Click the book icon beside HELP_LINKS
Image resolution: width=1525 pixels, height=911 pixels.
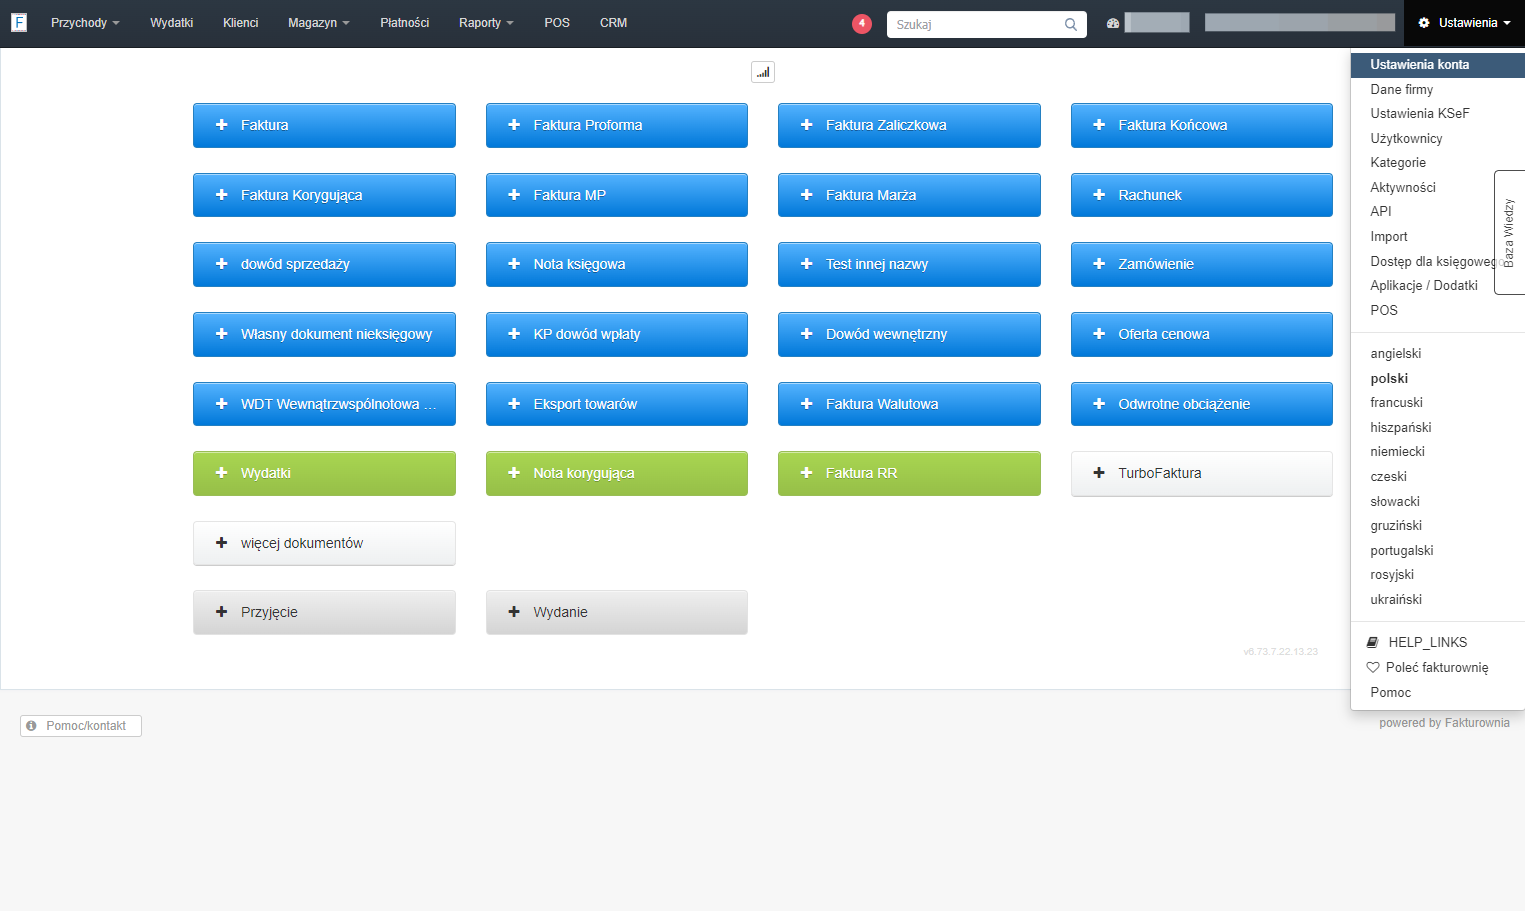click(1373, 642)
